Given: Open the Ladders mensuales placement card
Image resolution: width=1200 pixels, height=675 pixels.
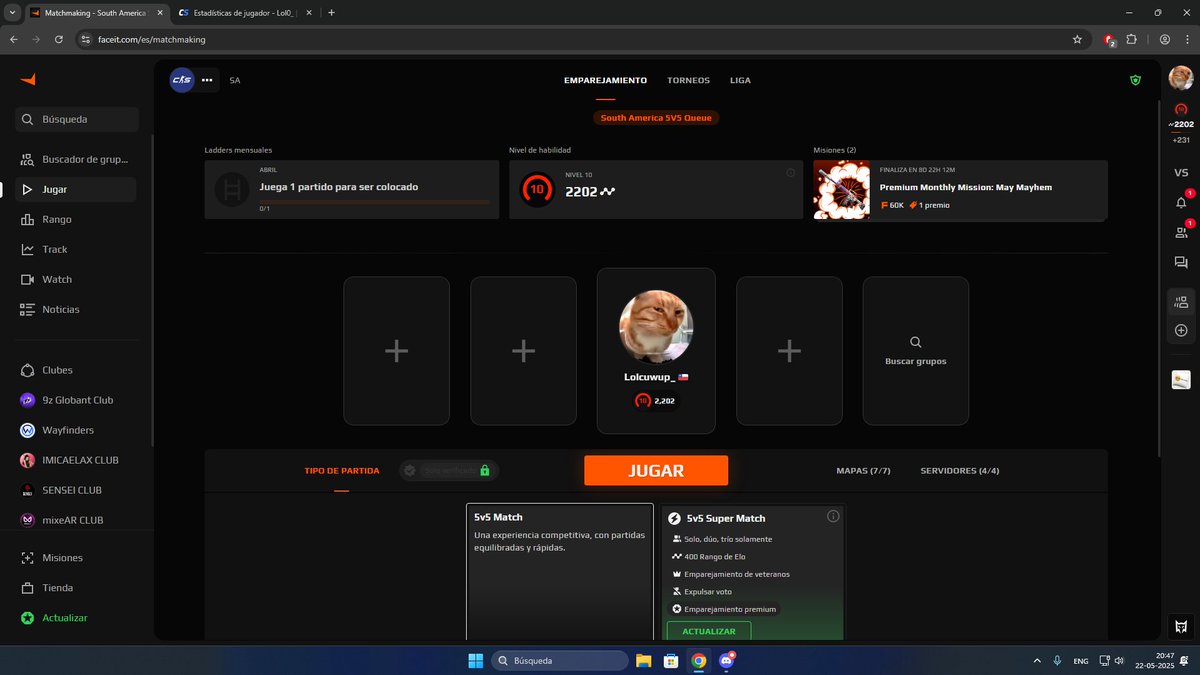Looking at the screenshot, I should pyautogui.click(x=351, y=190).
